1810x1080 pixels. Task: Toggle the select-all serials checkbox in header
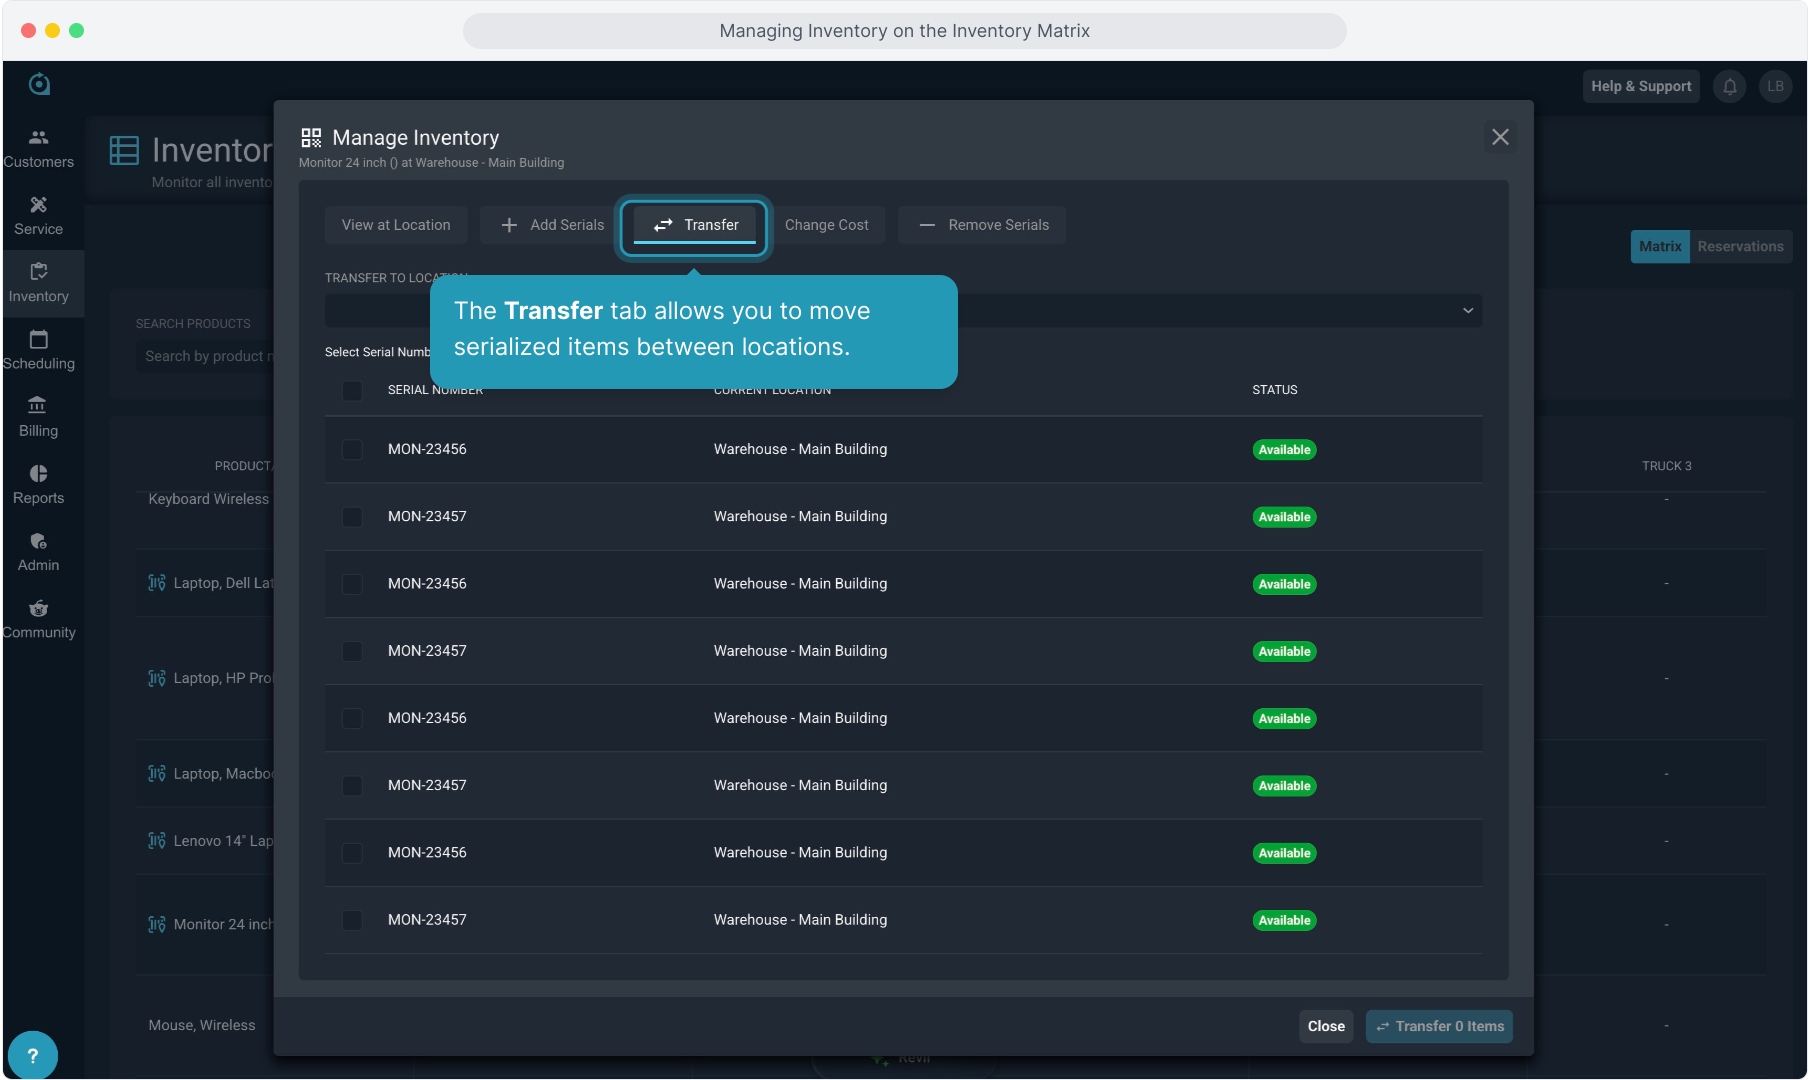point(352,391)
